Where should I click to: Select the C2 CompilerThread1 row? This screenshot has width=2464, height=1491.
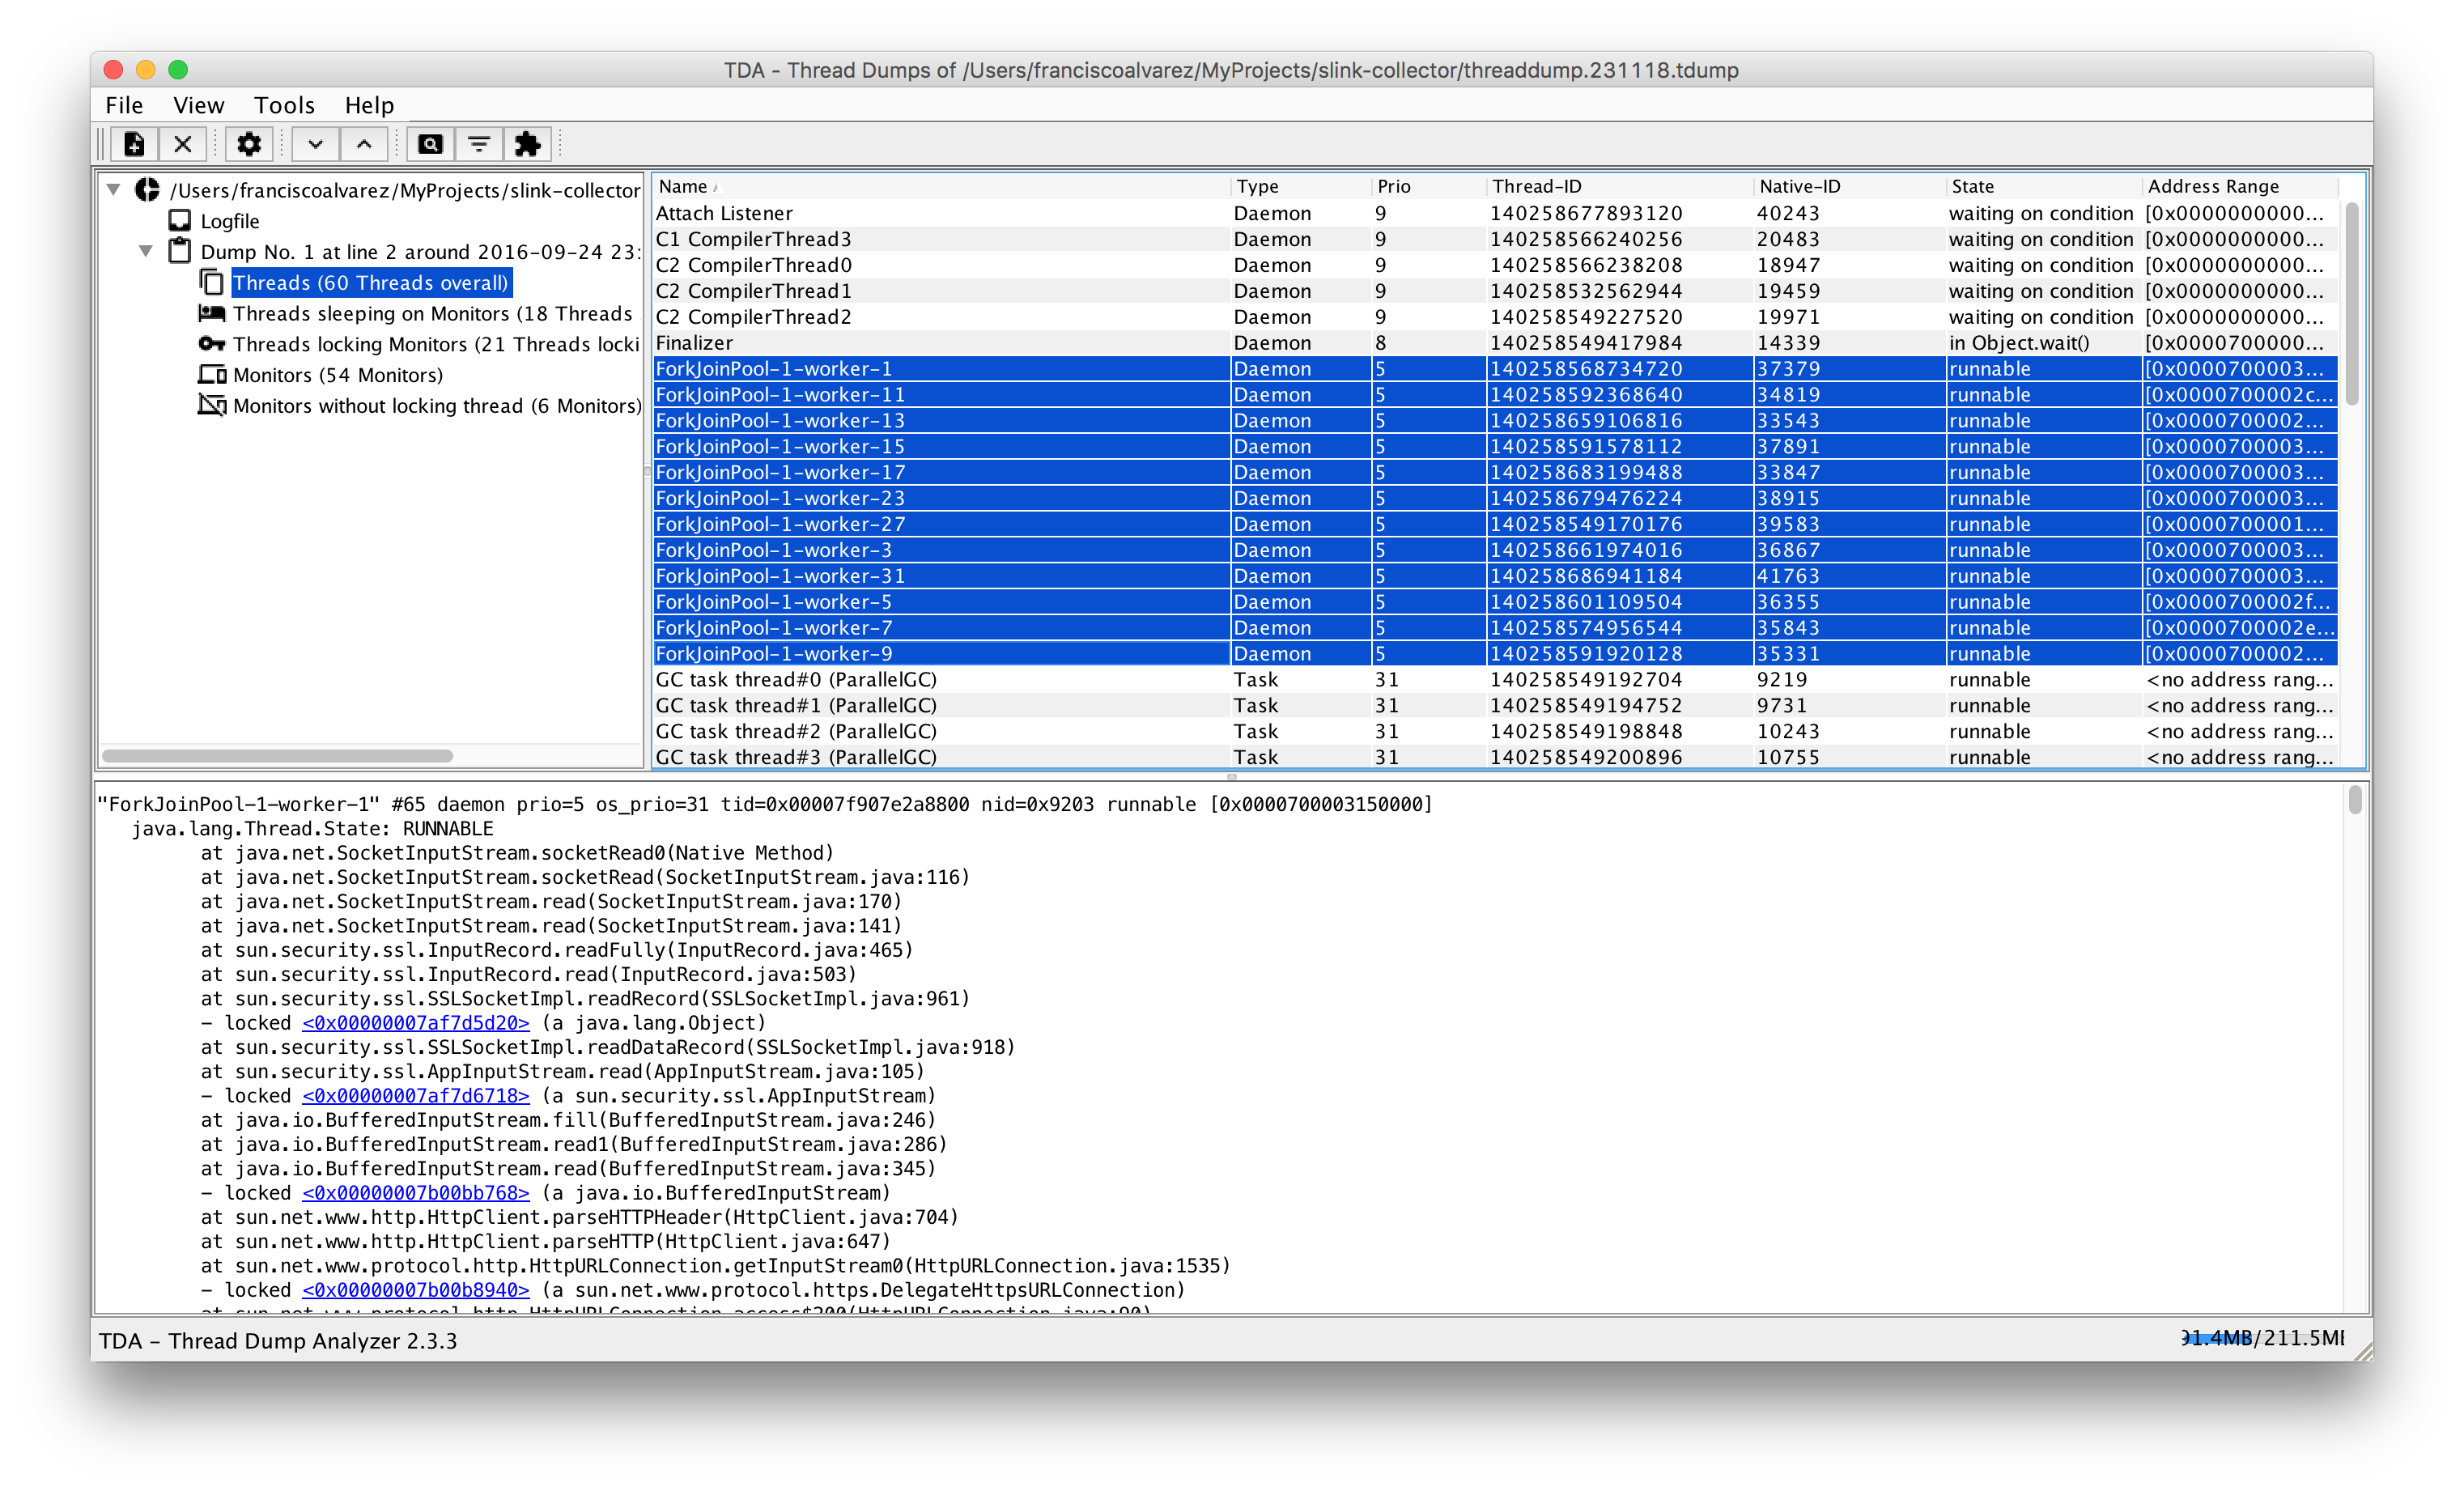1495,291
